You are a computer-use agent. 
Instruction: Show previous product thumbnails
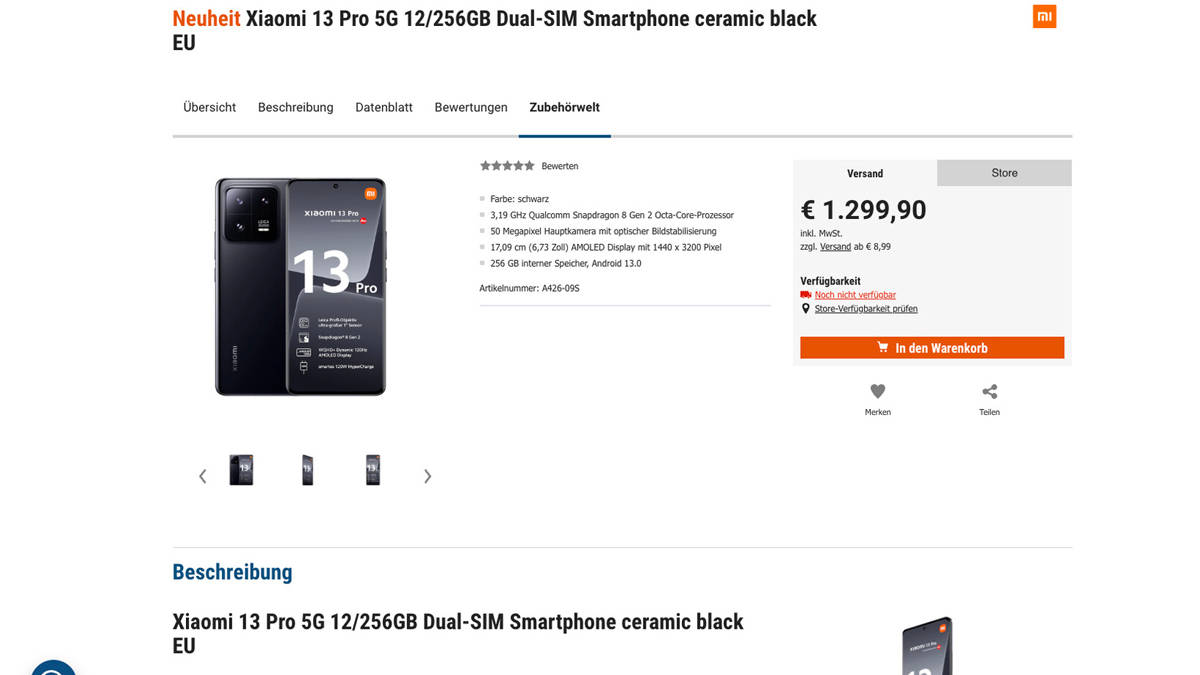coord(202,476)
